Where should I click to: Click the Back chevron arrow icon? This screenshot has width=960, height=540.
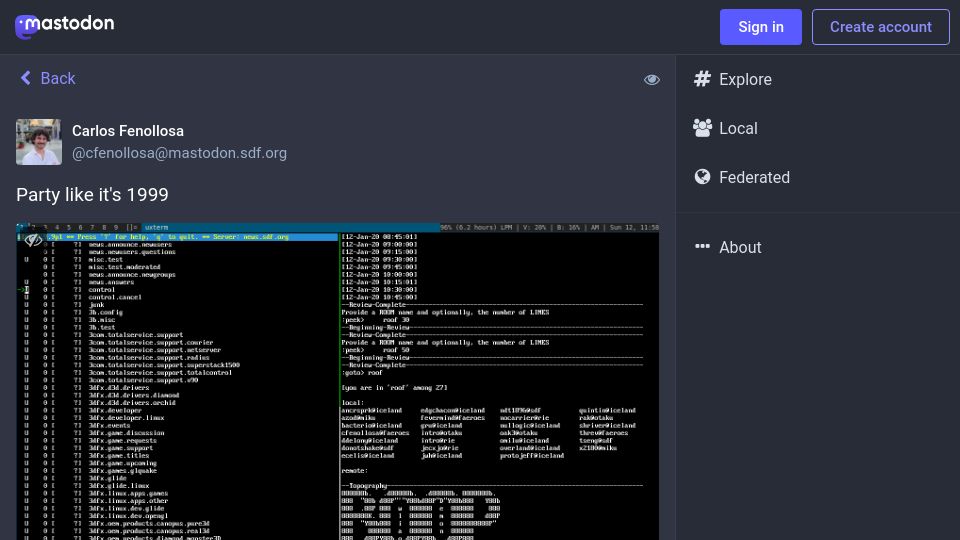coord(26,78)
